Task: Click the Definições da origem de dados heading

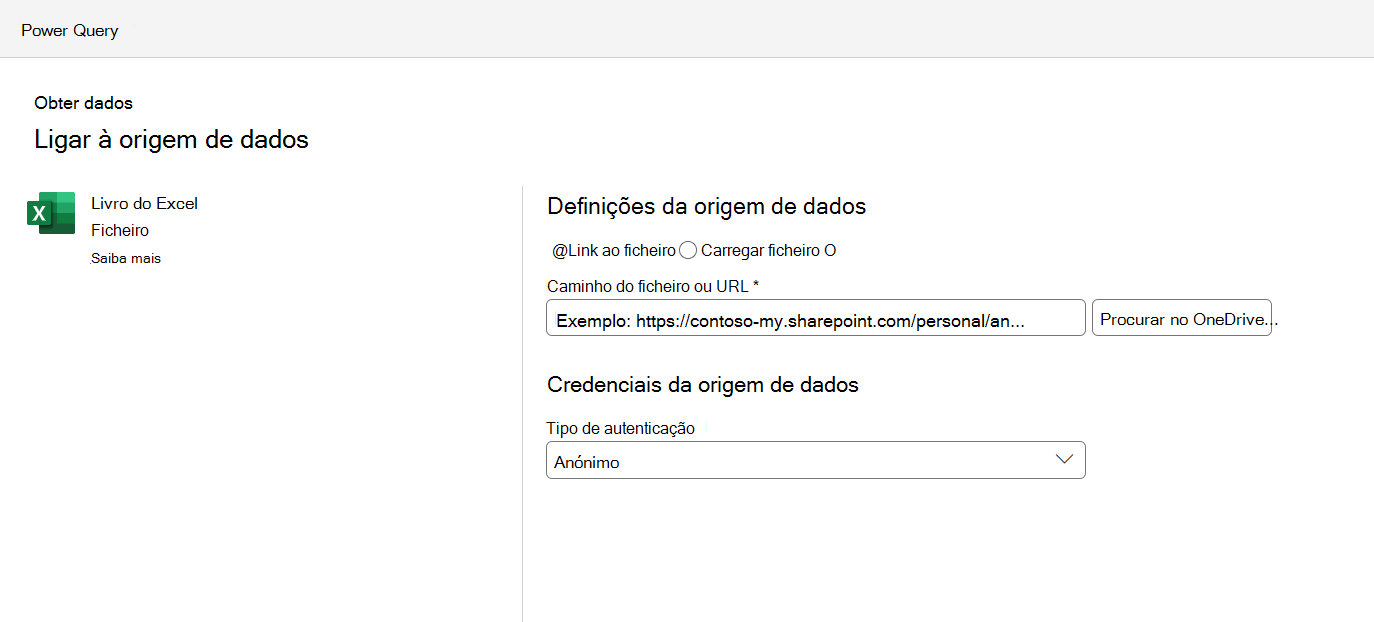Action: (x=706, y=207)
